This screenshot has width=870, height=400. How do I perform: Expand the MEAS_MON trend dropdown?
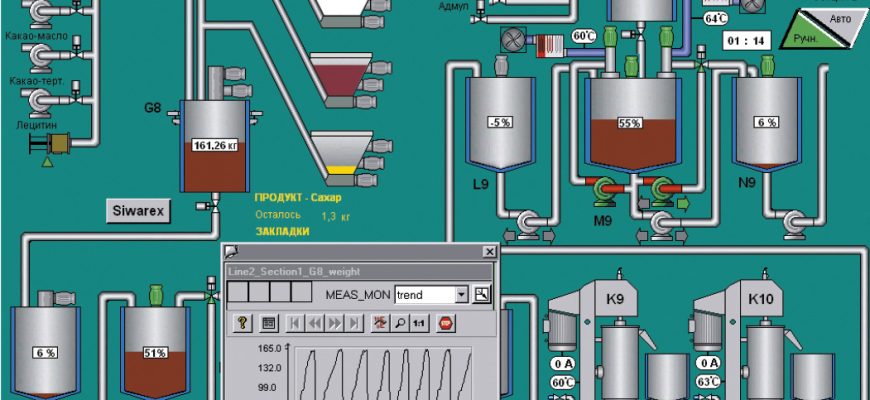tap(461, 295)
